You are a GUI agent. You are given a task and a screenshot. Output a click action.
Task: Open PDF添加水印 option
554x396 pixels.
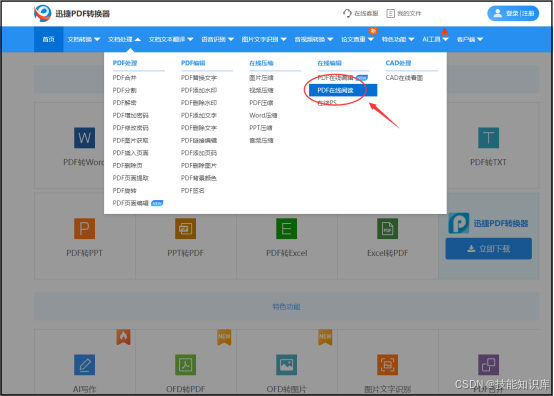(199, 90)
